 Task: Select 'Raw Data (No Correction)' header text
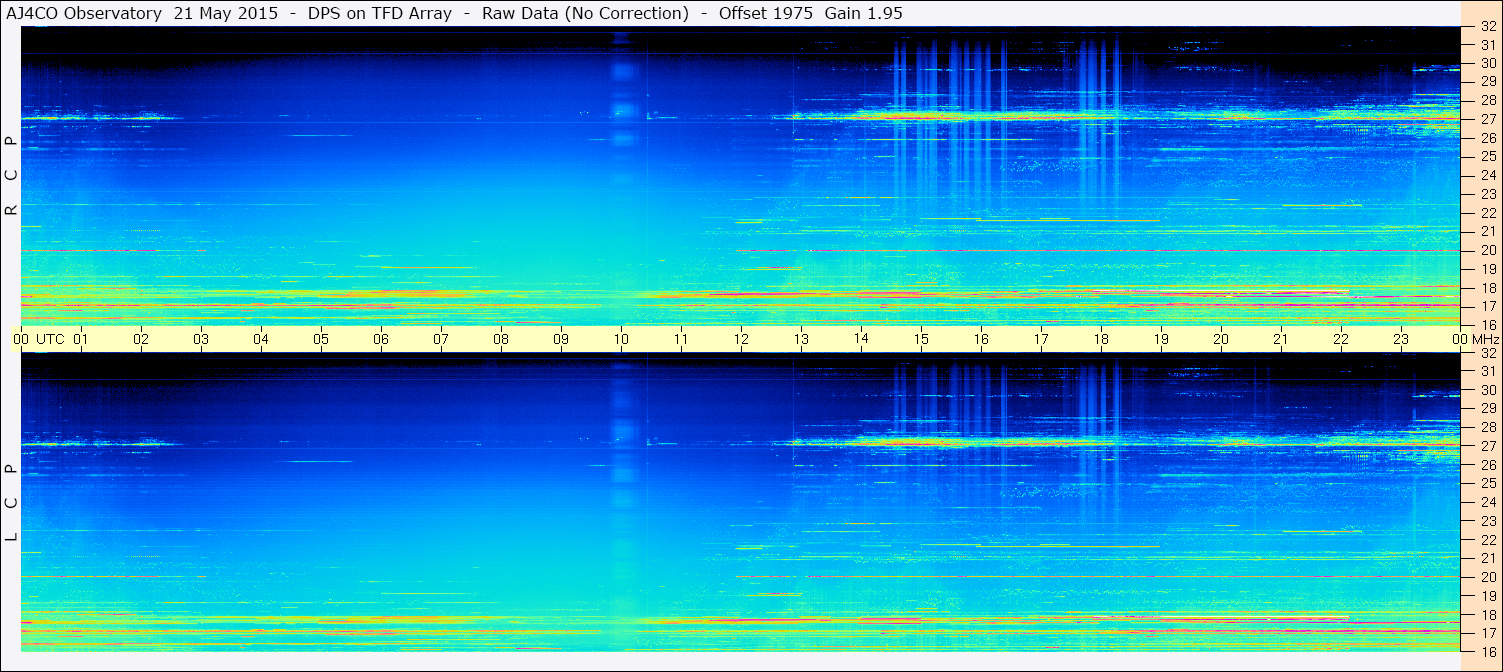pos(585,13)
